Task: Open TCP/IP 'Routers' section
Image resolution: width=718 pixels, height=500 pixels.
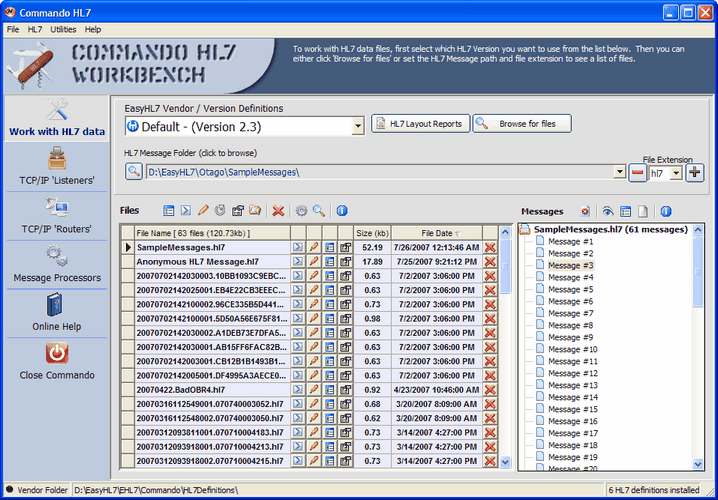Action: pos(57,214)
